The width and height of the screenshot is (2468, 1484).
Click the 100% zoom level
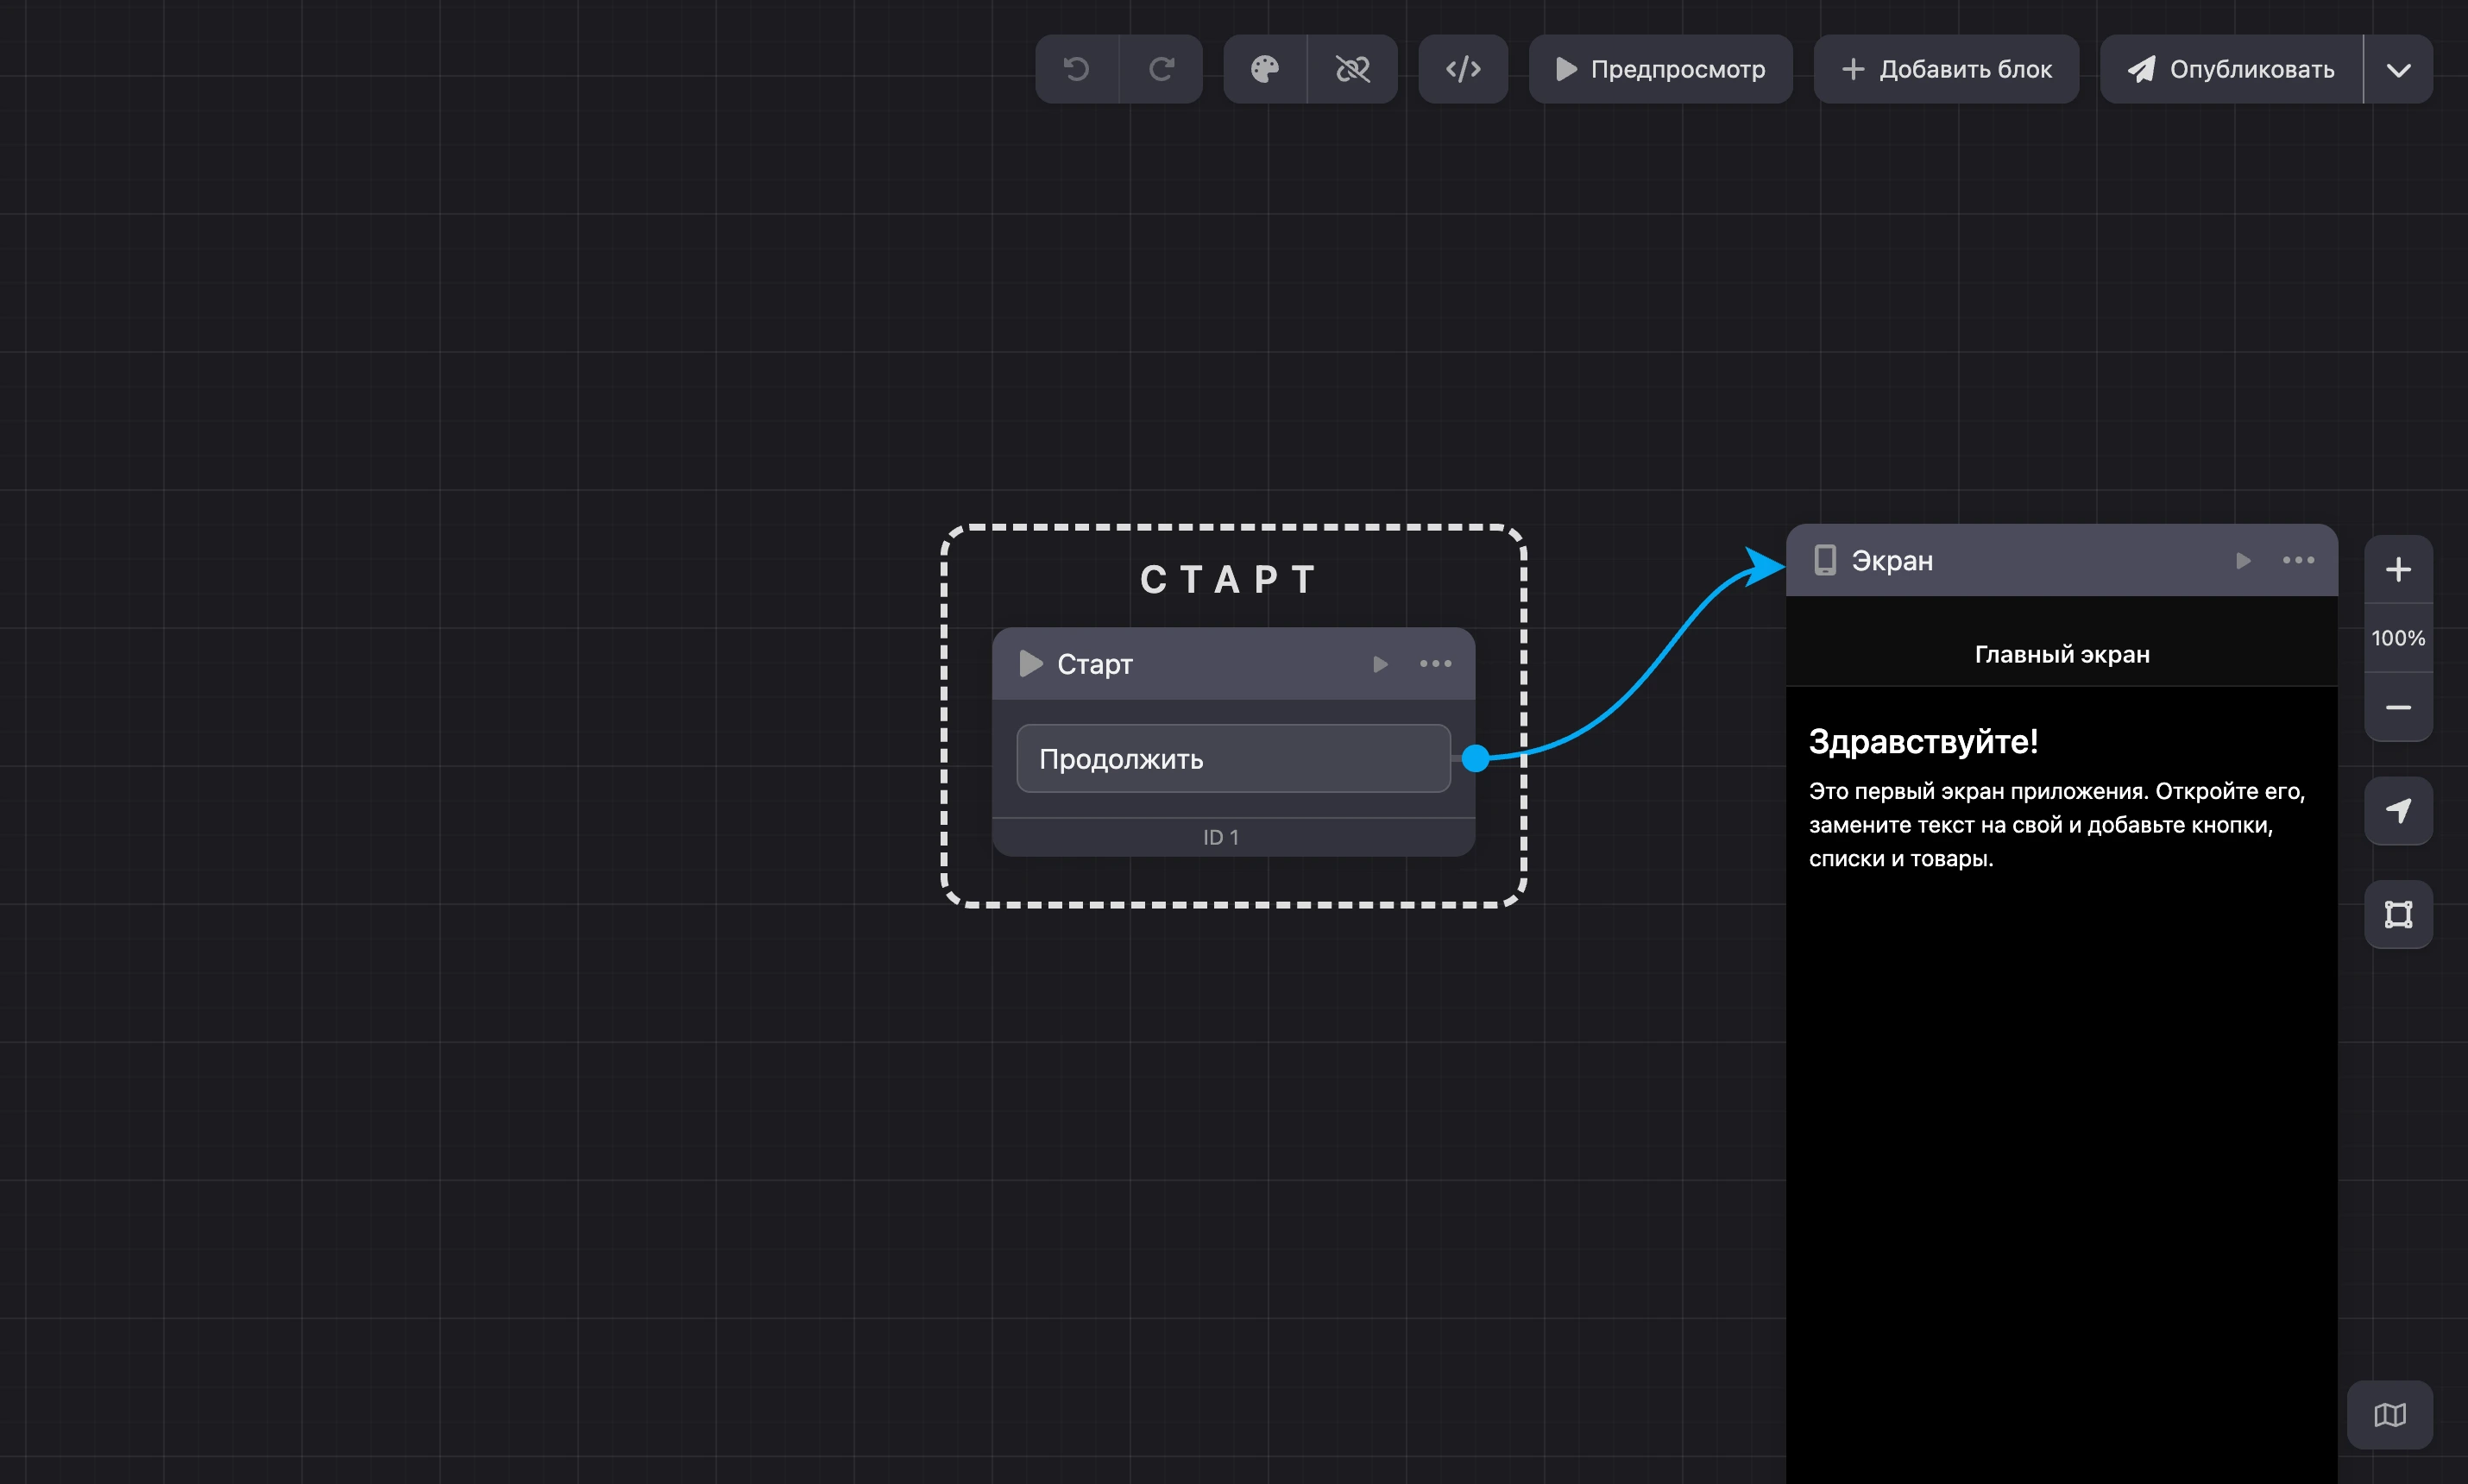(x=2398, y=638)
